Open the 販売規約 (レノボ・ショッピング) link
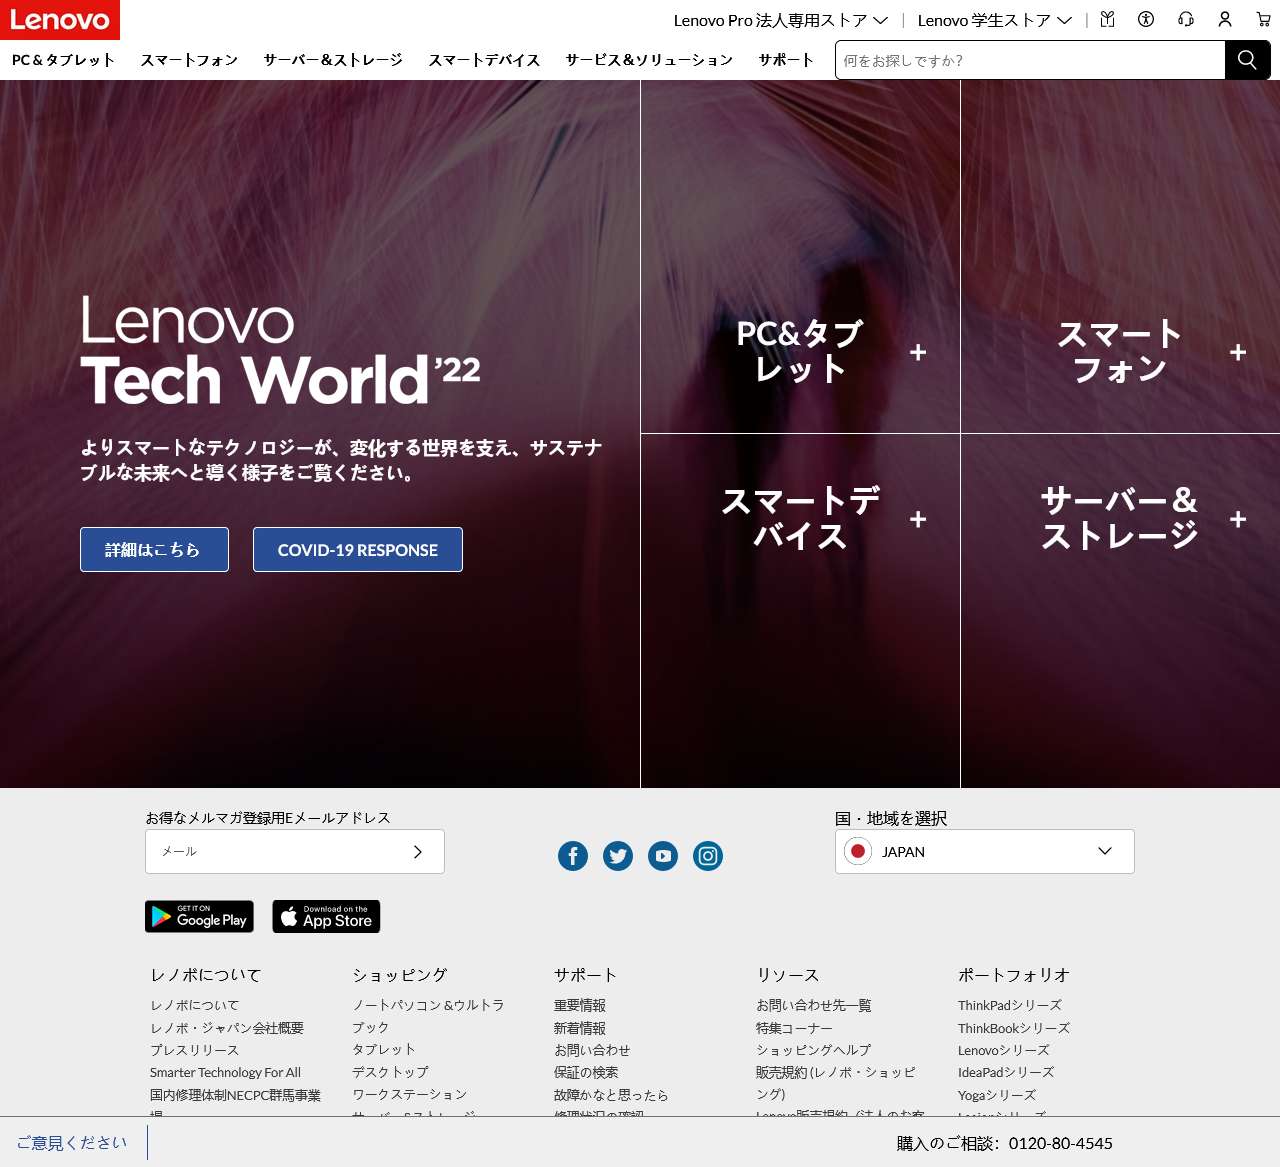The image size is (1280, 1167). coord(836,1083)
